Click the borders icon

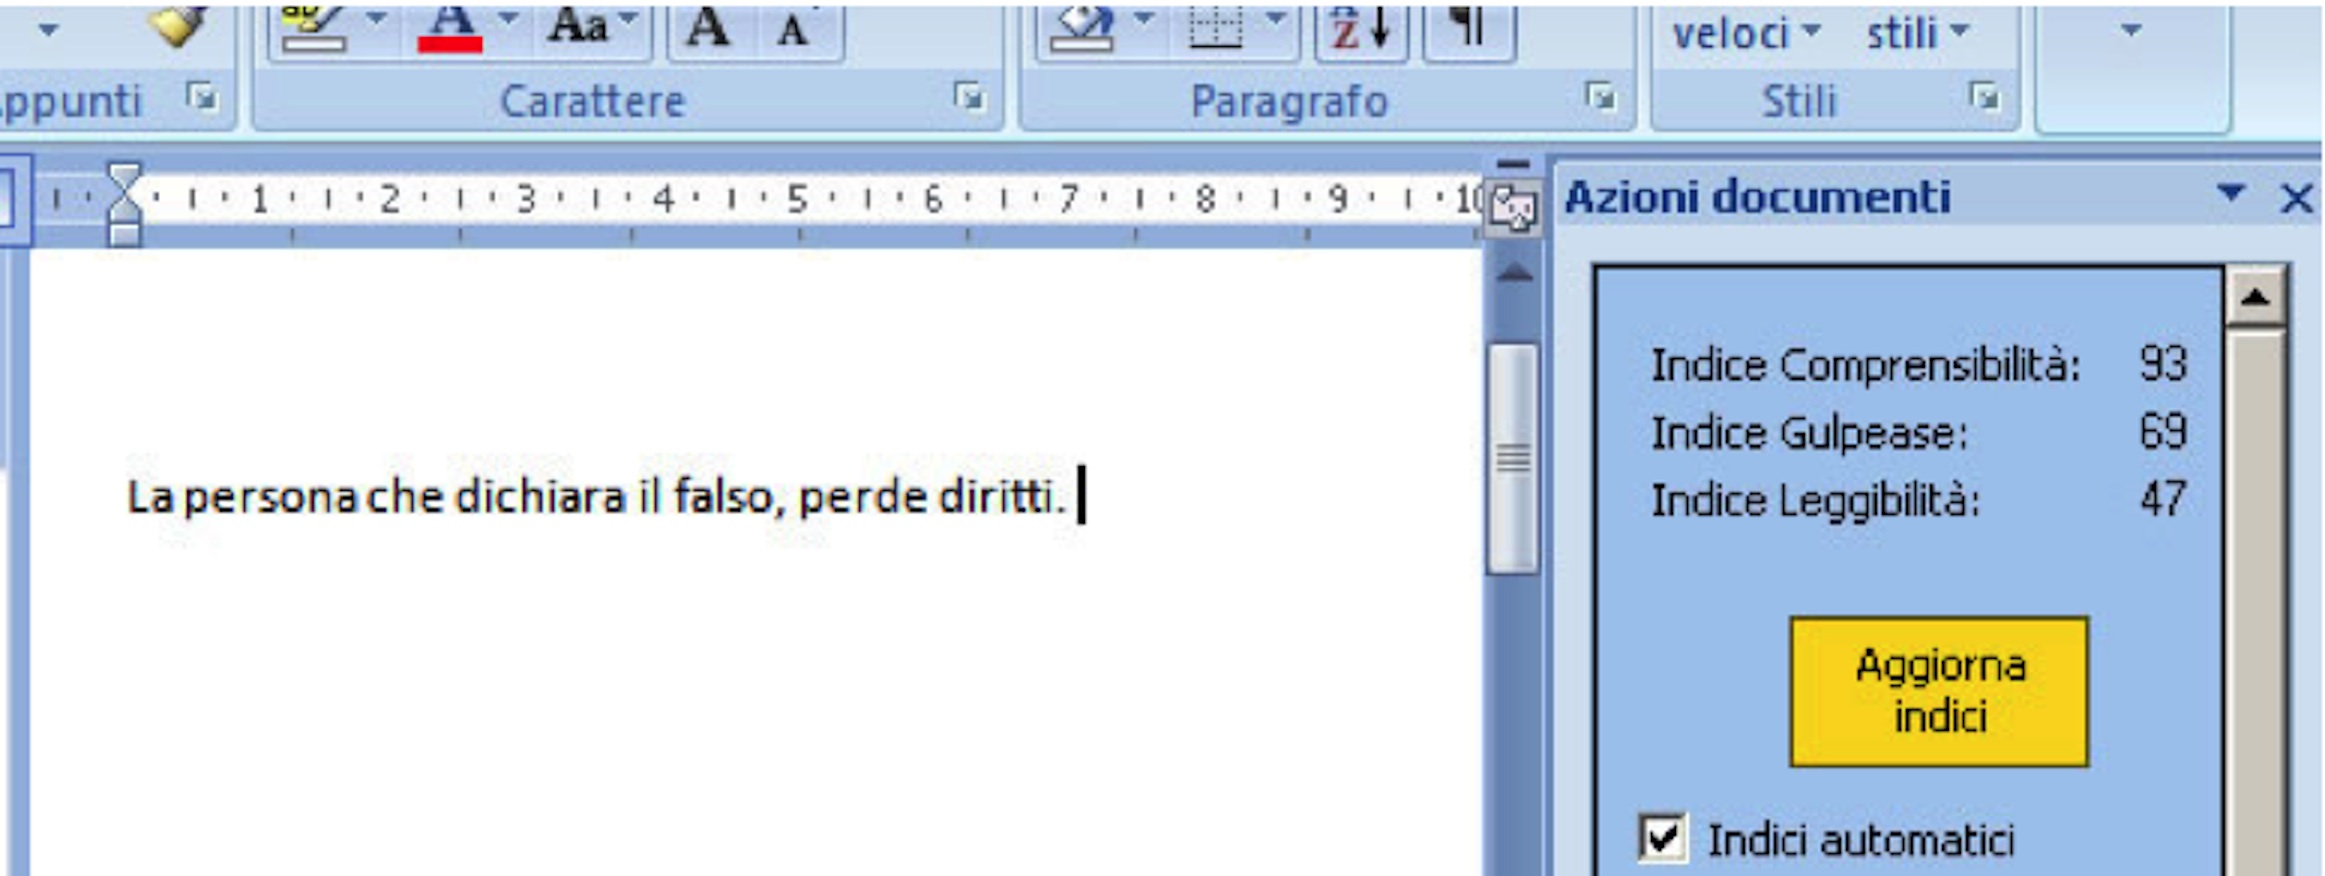[x=1215, y=28]
